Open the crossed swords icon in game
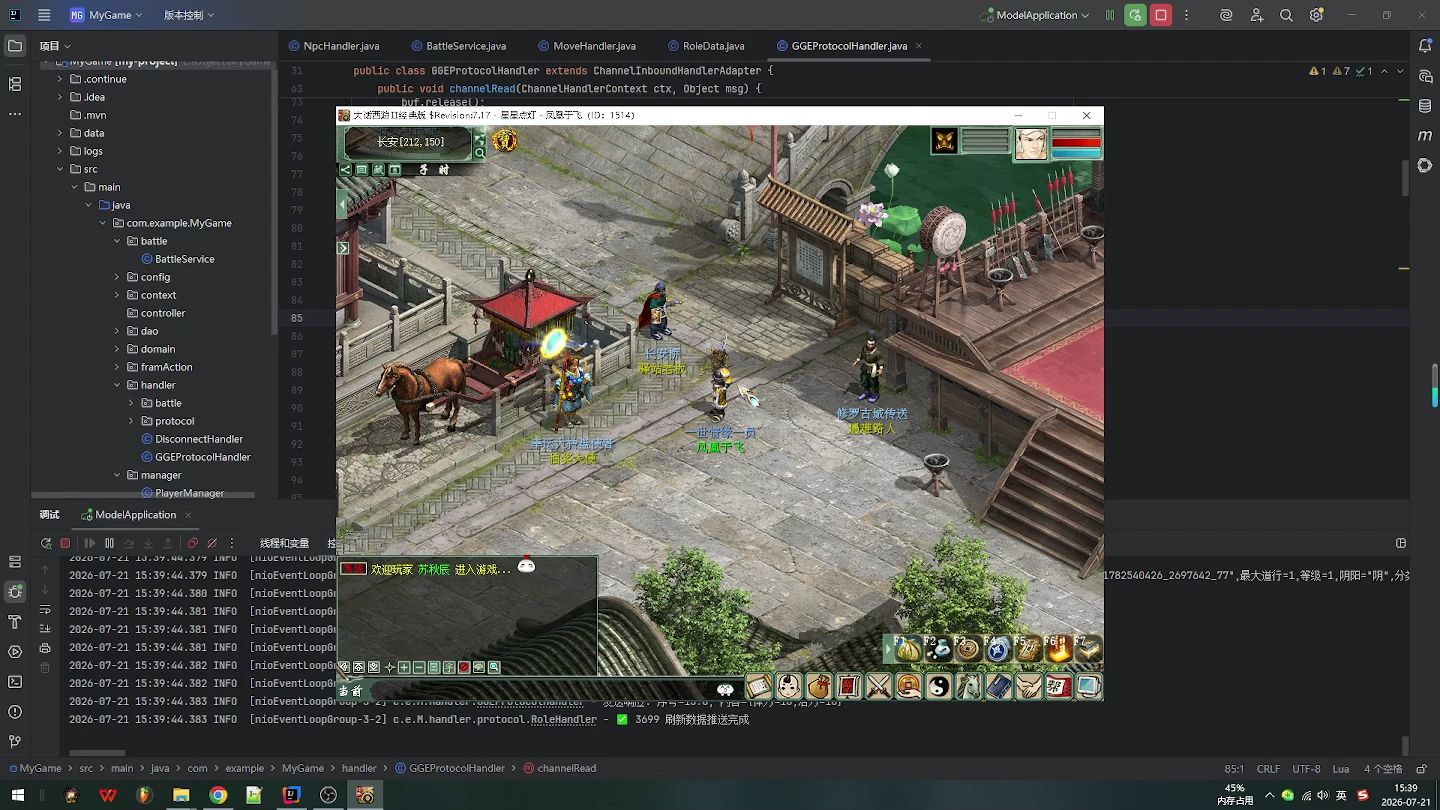This screenshot has height=810, width=1440. point(878,686)
